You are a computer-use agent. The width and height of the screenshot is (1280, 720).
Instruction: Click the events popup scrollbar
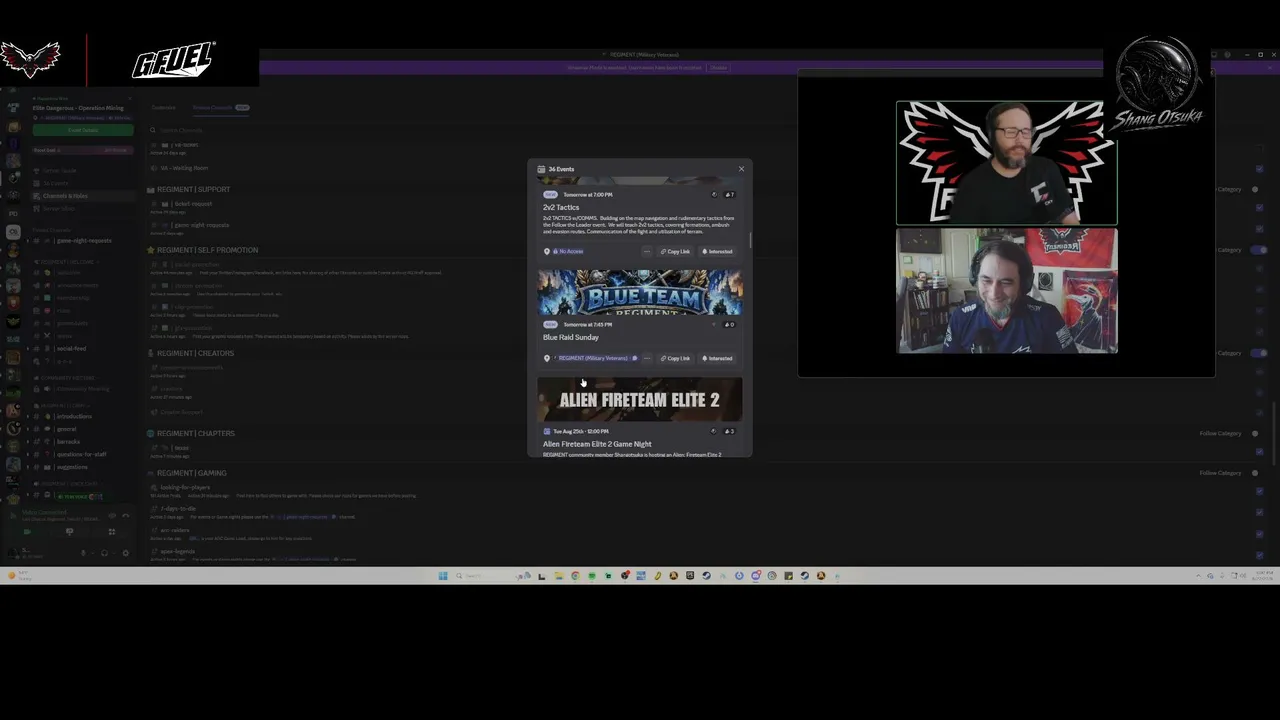click(749, 240)
